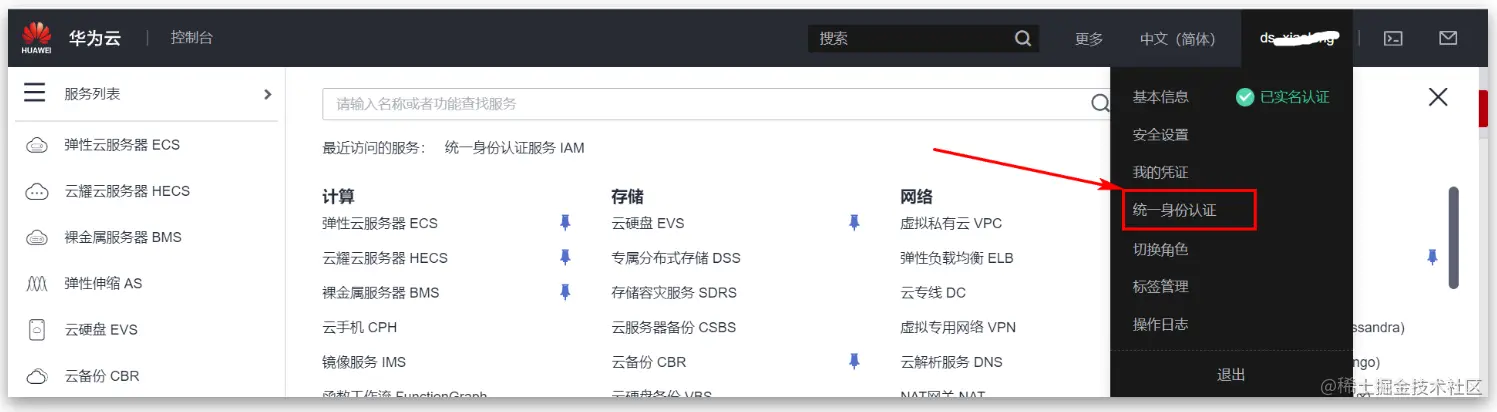1497x412 pixels.
Task: Unpin 裸金属服务器 BMS in 计算 column
Action: pyautogui.click(x=565, y=292)
